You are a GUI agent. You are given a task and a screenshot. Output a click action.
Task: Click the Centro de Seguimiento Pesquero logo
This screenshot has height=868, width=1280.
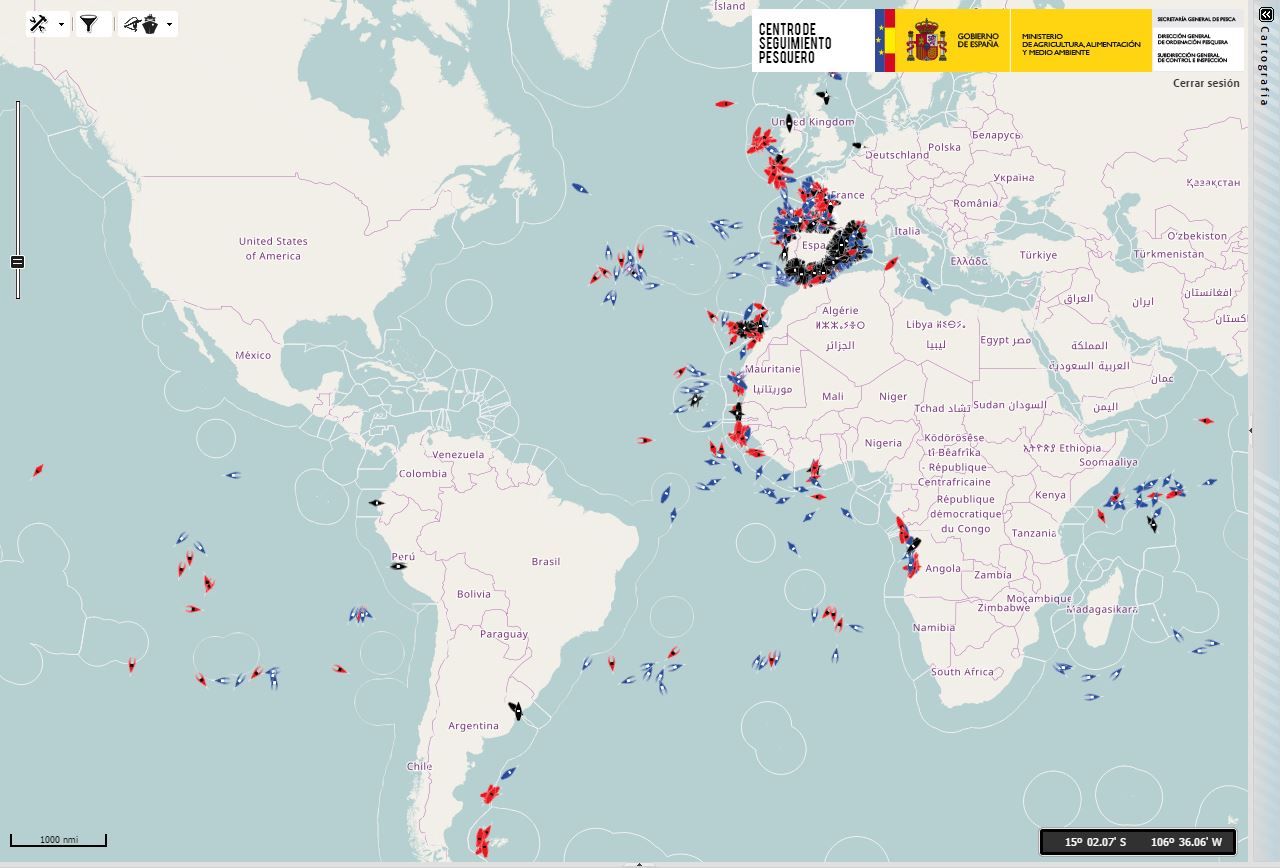[x=795, y=43]
